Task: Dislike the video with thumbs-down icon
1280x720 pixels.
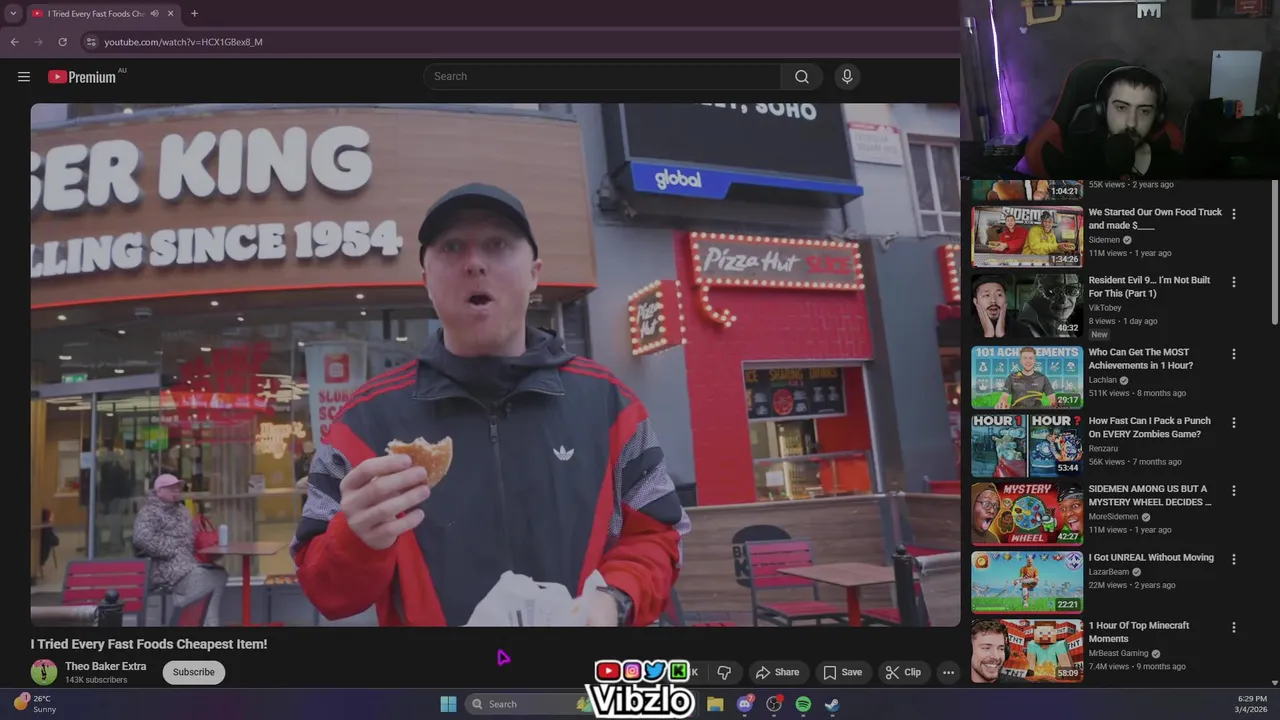Action: point(724,672)
